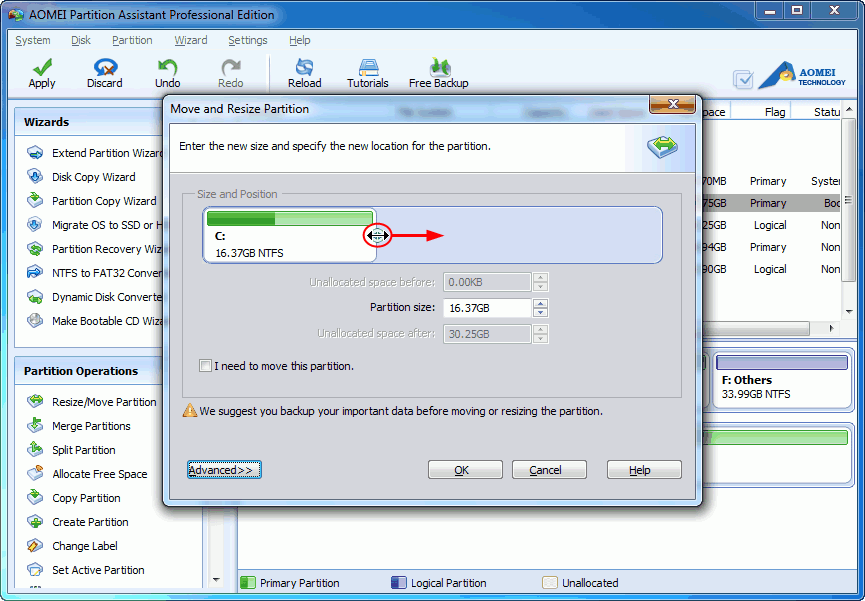Open Dynamic Disk Converter icon
Viewport: 865px width, 601px height.
point(35,297)
